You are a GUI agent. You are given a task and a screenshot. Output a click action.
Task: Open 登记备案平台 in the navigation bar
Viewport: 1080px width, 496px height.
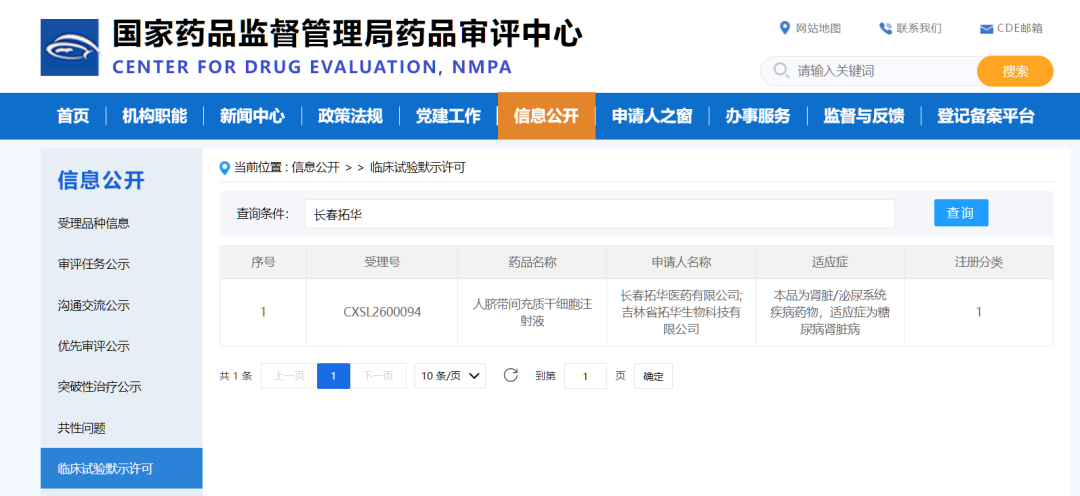point(985,116)
